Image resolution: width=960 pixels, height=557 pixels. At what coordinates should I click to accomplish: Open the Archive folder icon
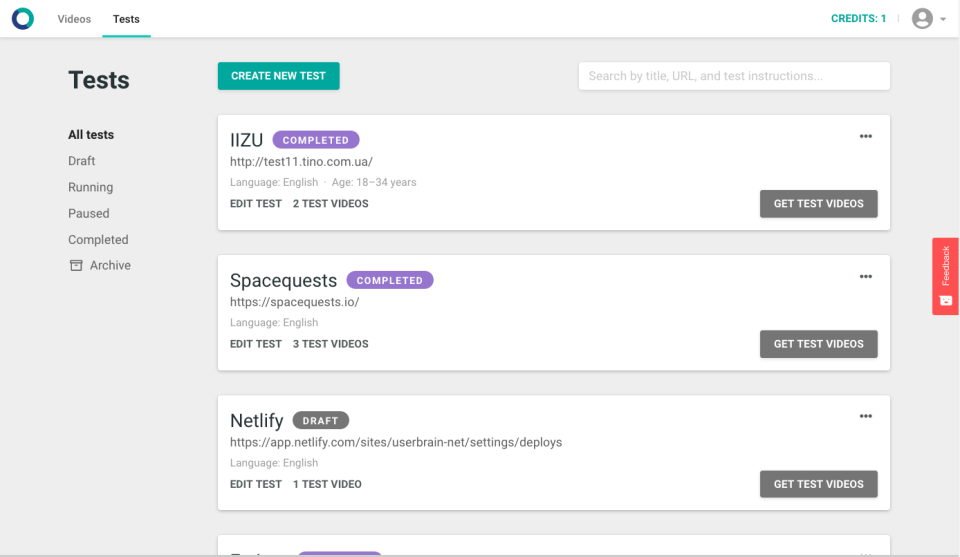(76, 265)
